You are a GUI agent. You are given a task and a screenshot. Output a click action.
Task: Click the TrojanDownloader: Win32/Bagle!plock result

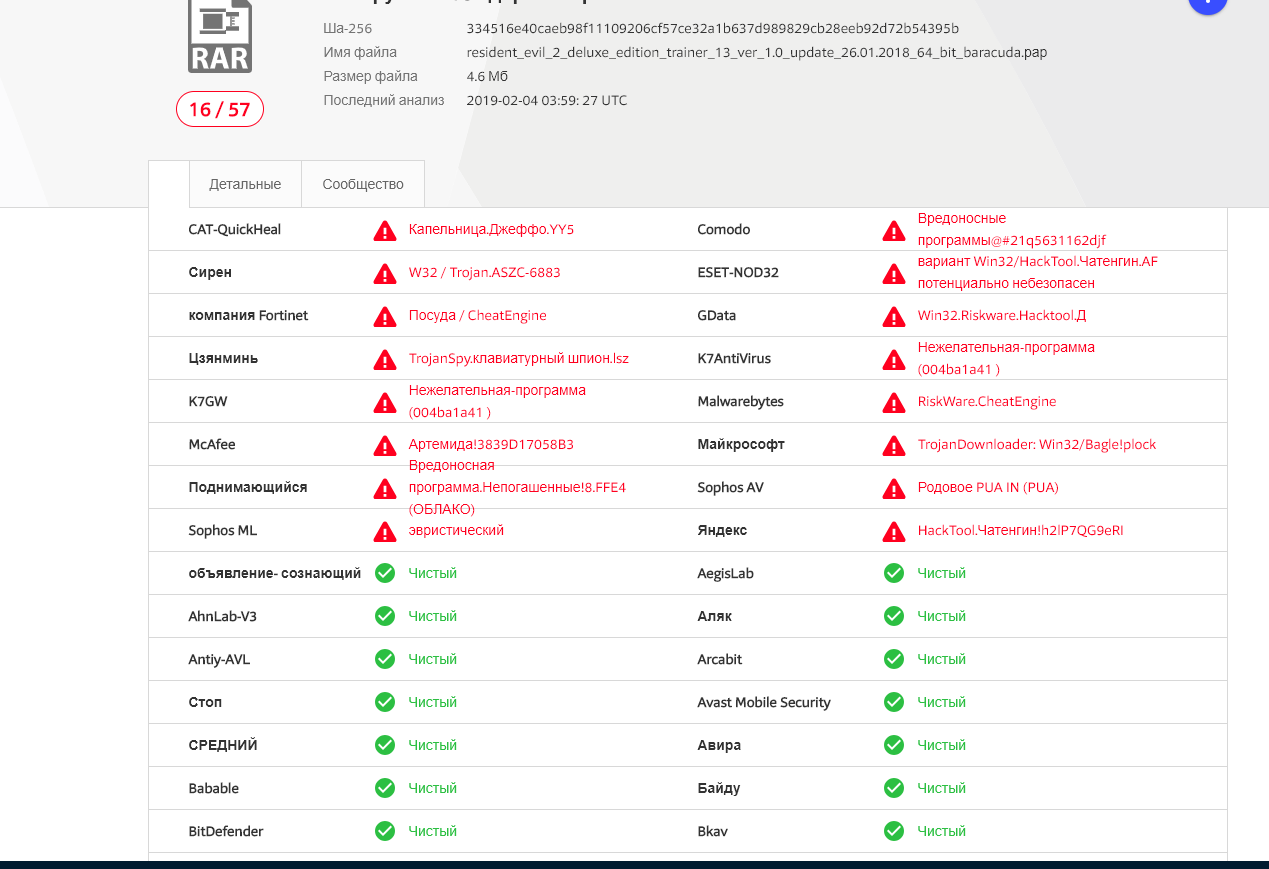[1036, 445]
